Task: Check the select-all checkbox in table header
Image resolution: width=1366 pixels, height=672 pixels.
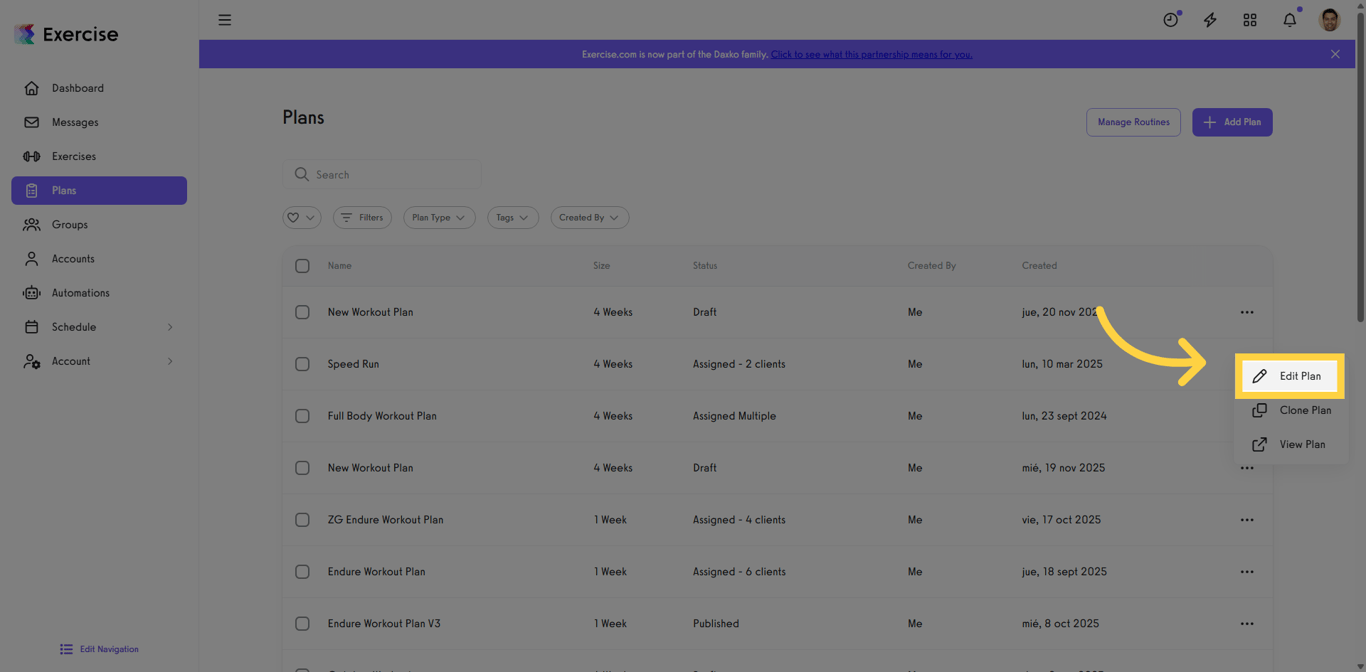Action: click(302, 266)
